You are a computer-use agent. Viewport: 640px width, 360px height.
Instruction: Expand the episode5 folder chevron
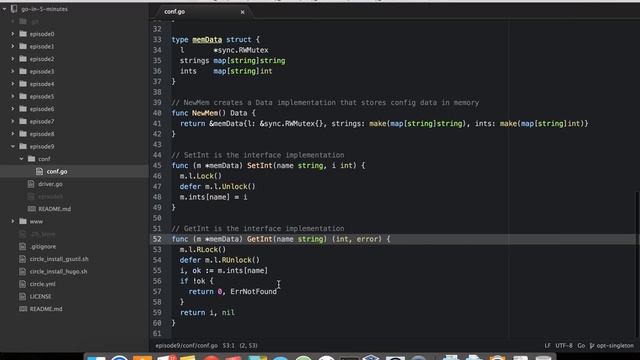tap(13, 96)
